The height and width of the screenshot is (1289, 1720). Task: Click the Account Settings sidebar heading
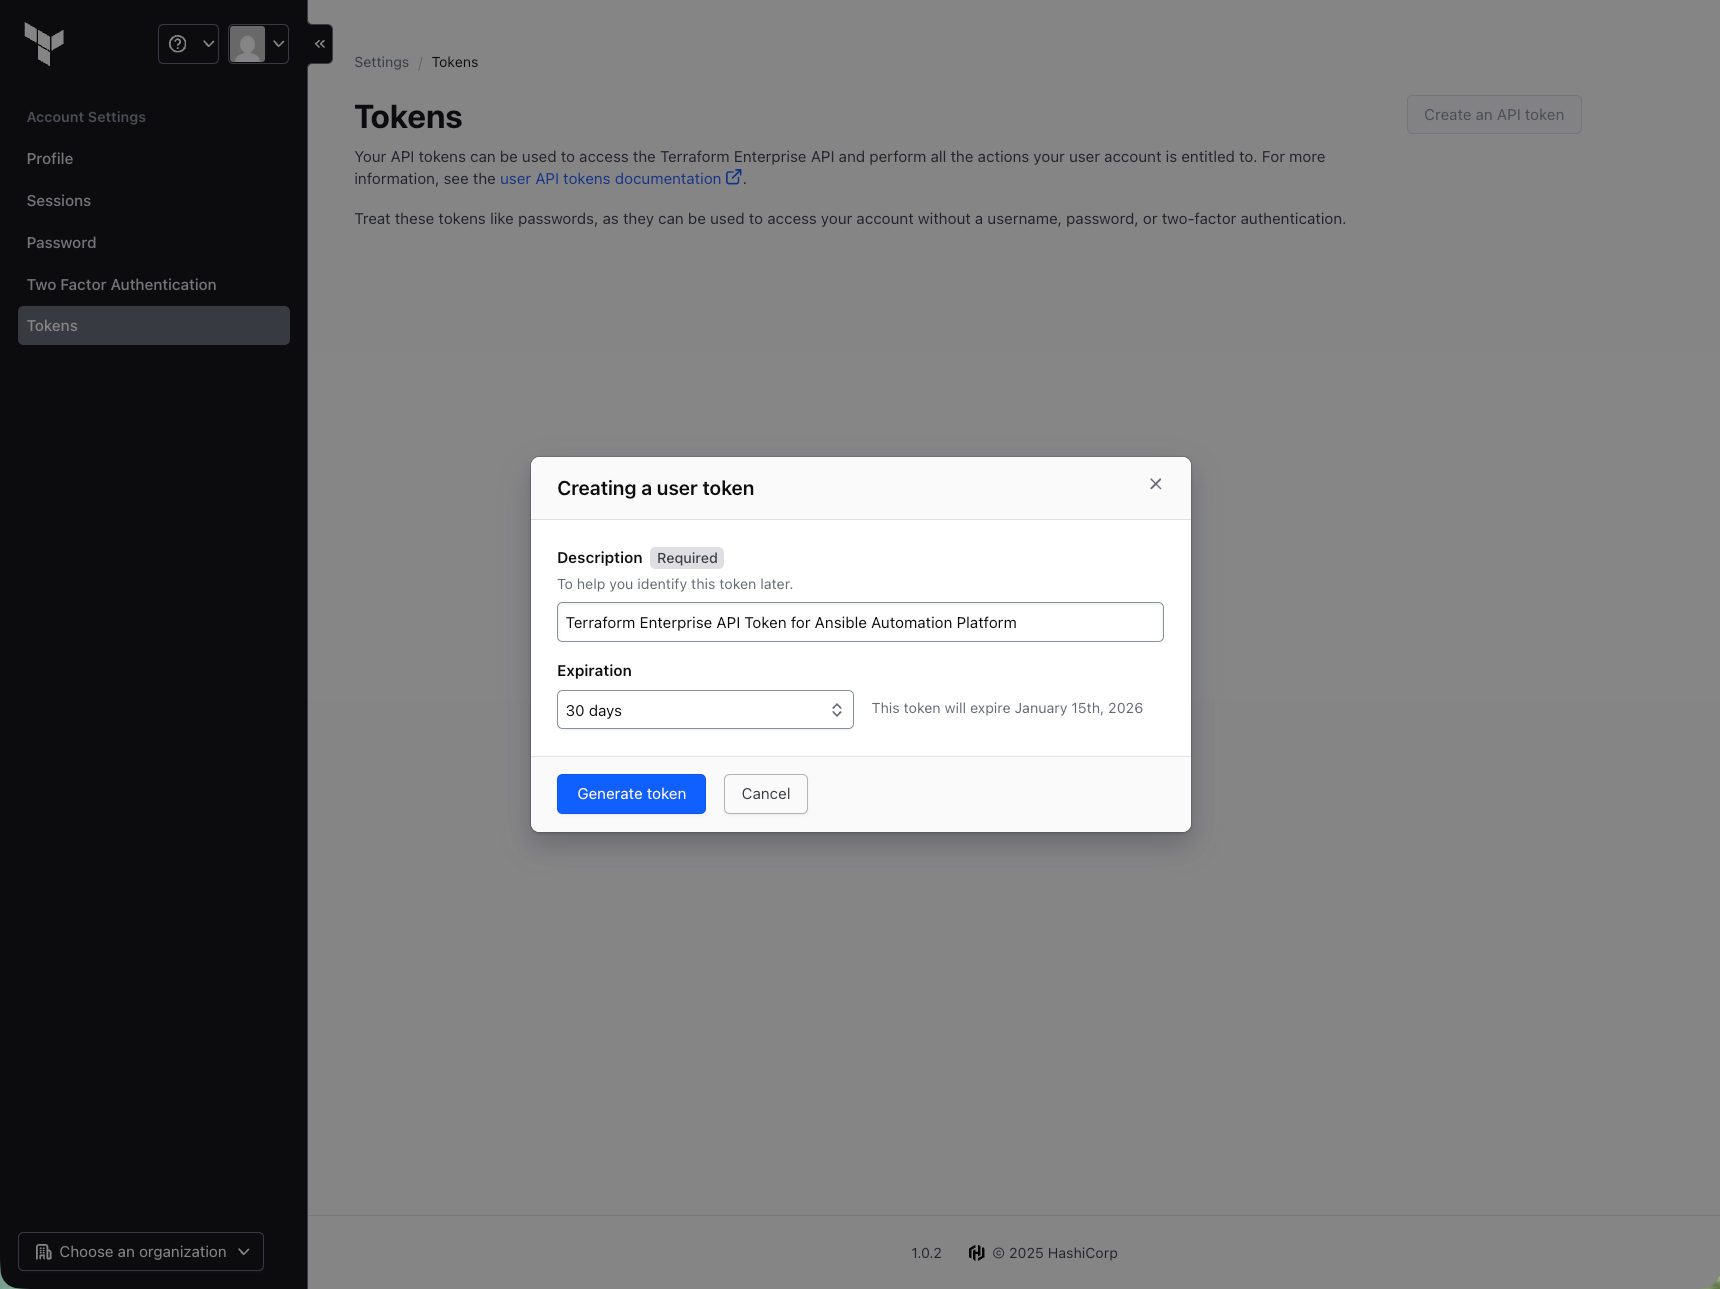[86, 117]
